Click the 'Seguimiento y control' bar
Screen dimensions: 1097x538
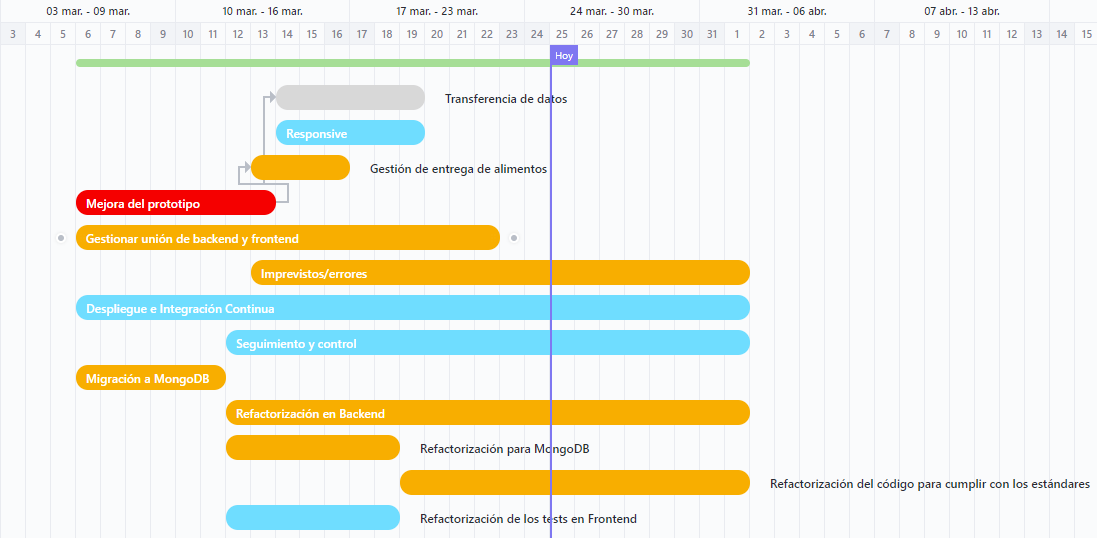487,343
